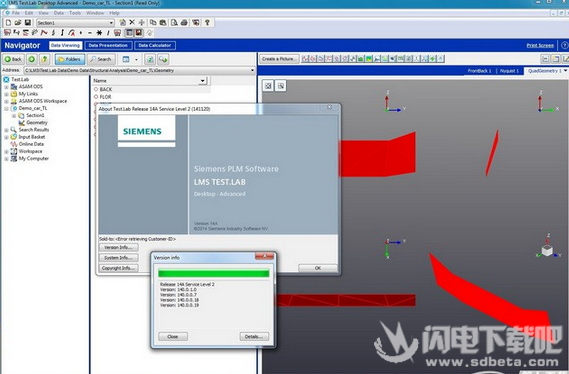Click the question mark help toolbar icon
This screenshot has height=374, width=569.
pos(207,22)
